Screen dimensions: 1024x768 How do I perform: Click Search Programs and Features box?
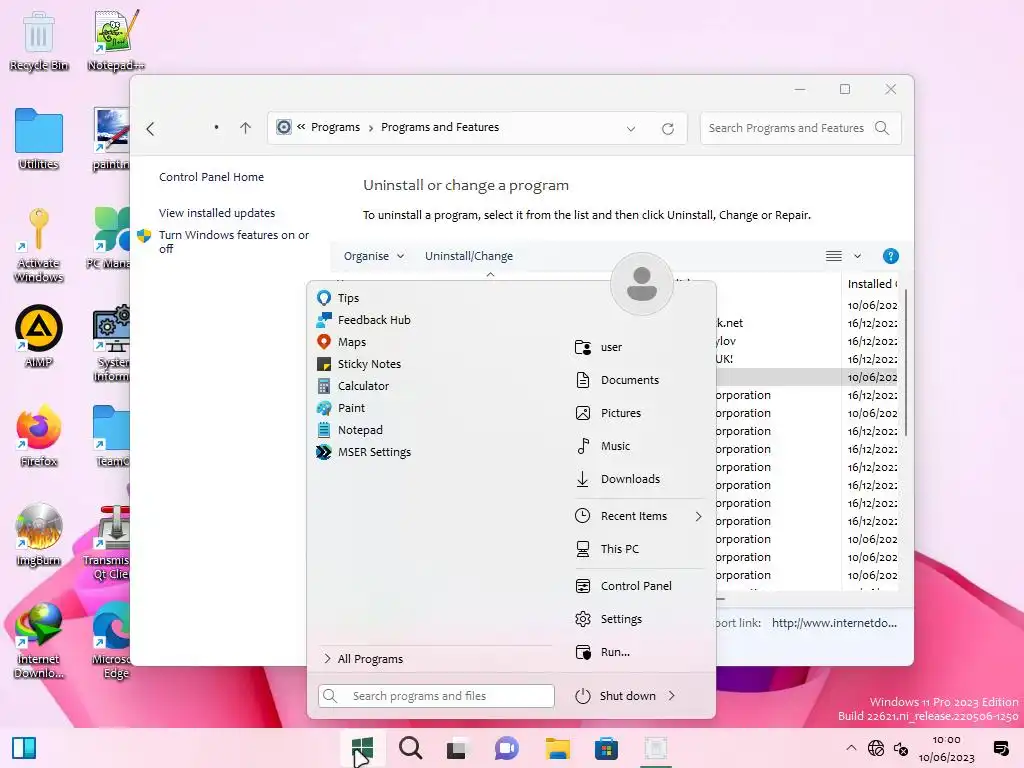point(800,128)
